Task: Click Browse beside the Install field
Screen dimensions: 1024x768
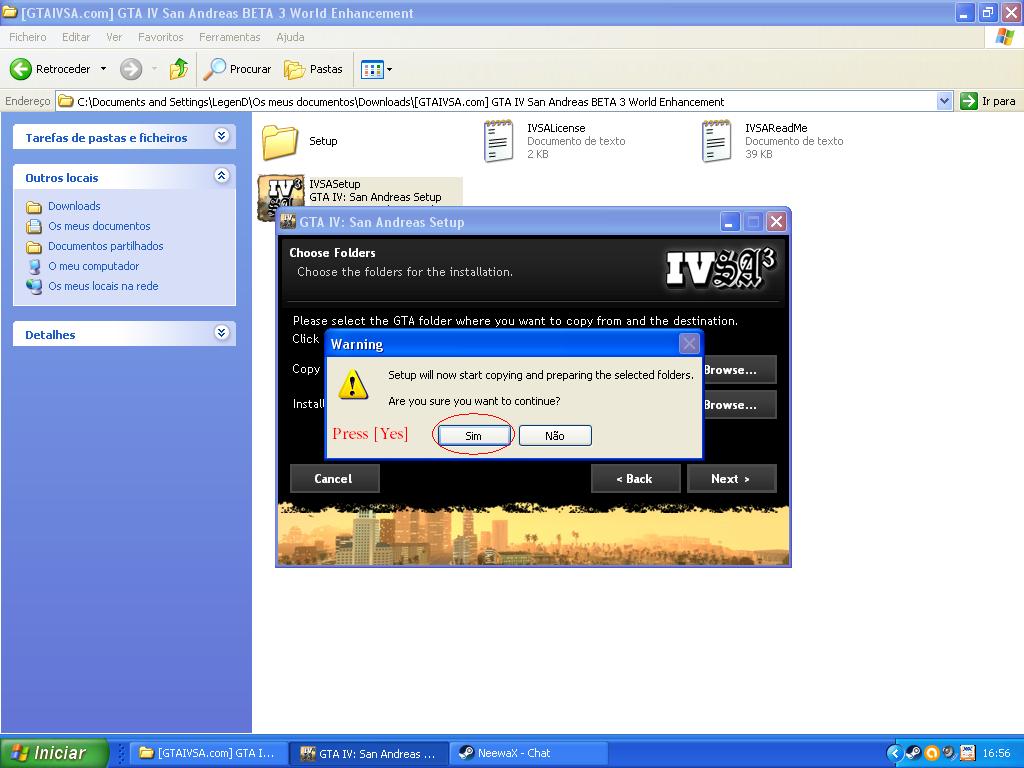Action: pos(739,405)
